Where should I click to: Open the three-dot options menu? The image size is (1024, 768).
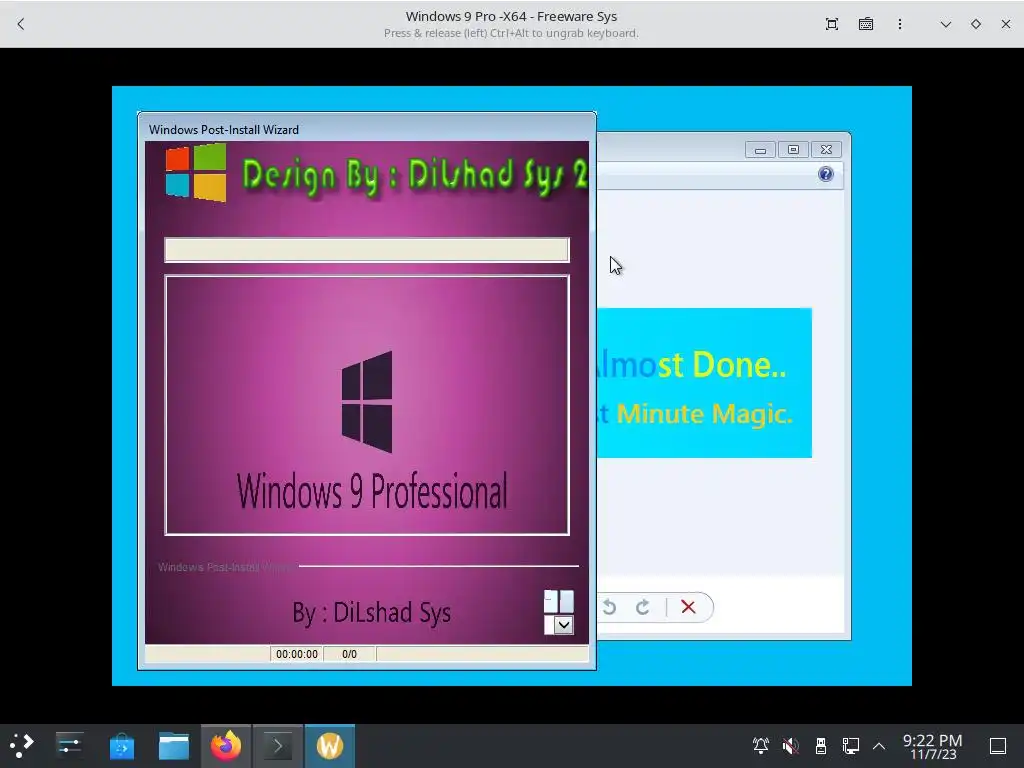tap(900, 24)
